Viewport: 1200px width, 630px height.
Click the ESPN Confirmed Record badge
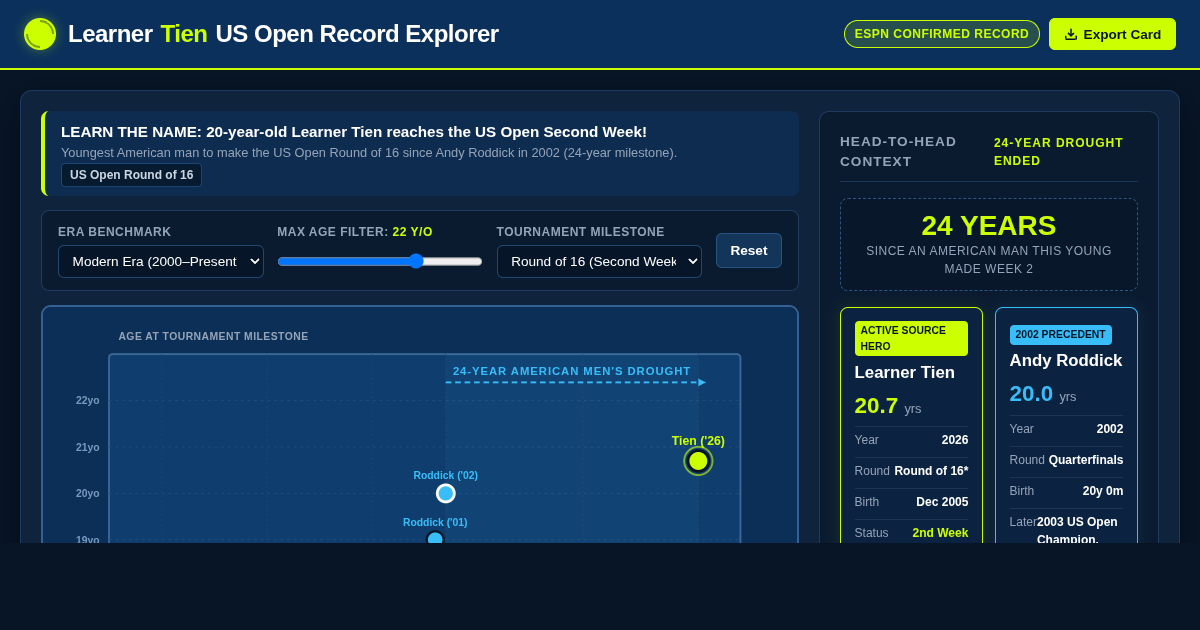point(942,34)
